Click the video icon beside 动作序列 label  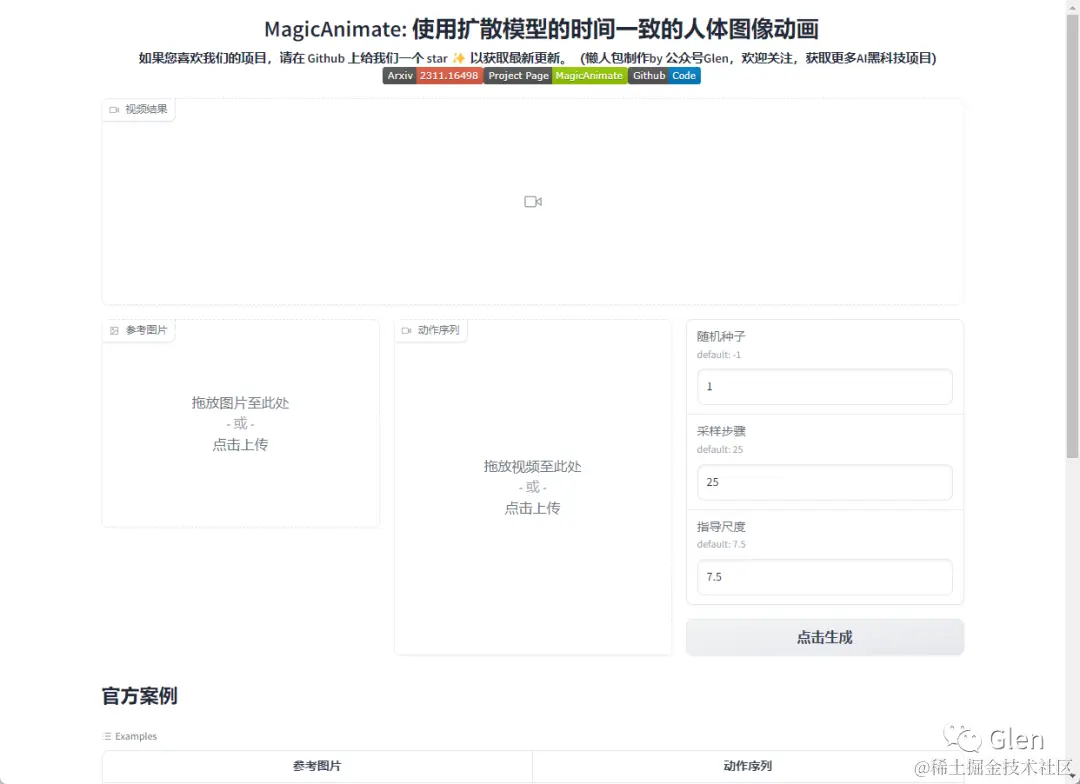(408, 330)
